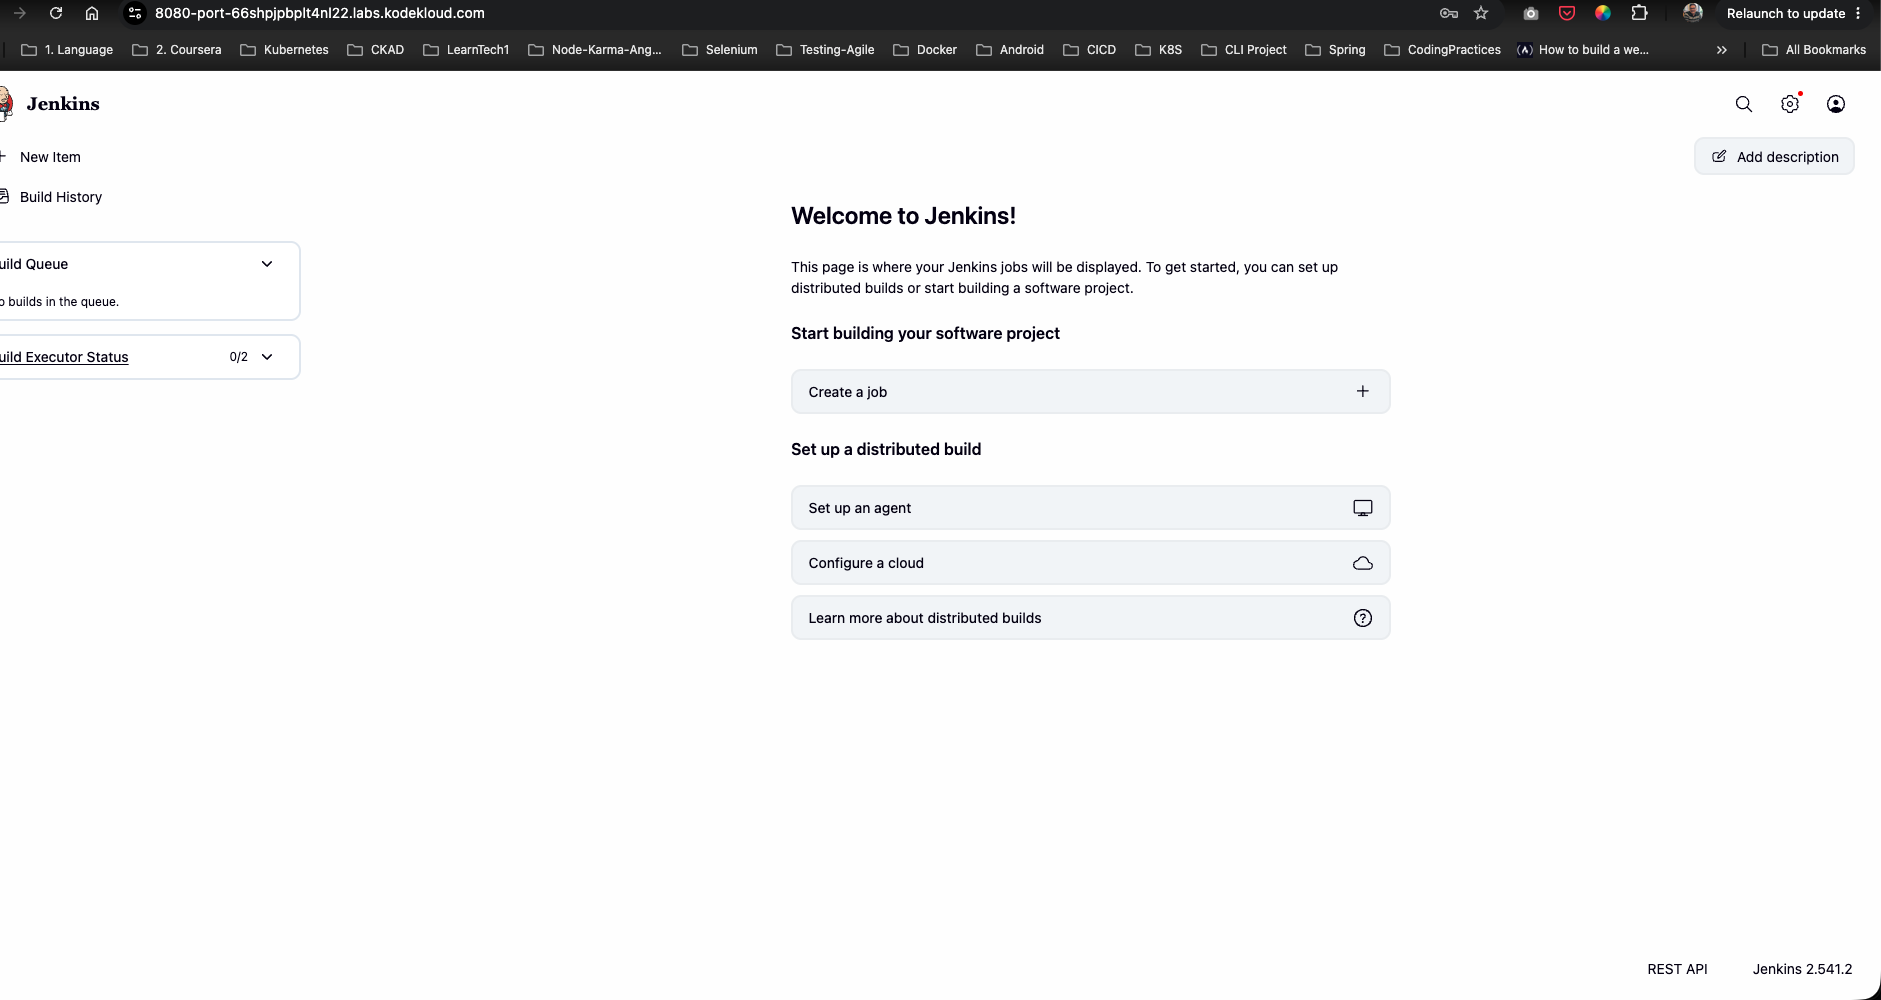The image size is (1881, 1000).
Task: Click Create a job
Action: pos(1090,392)
